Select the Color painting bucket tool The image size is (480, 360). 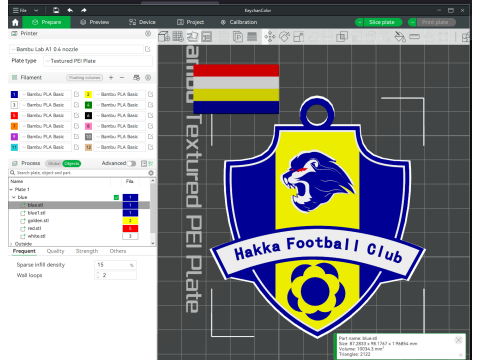(400, 36)
